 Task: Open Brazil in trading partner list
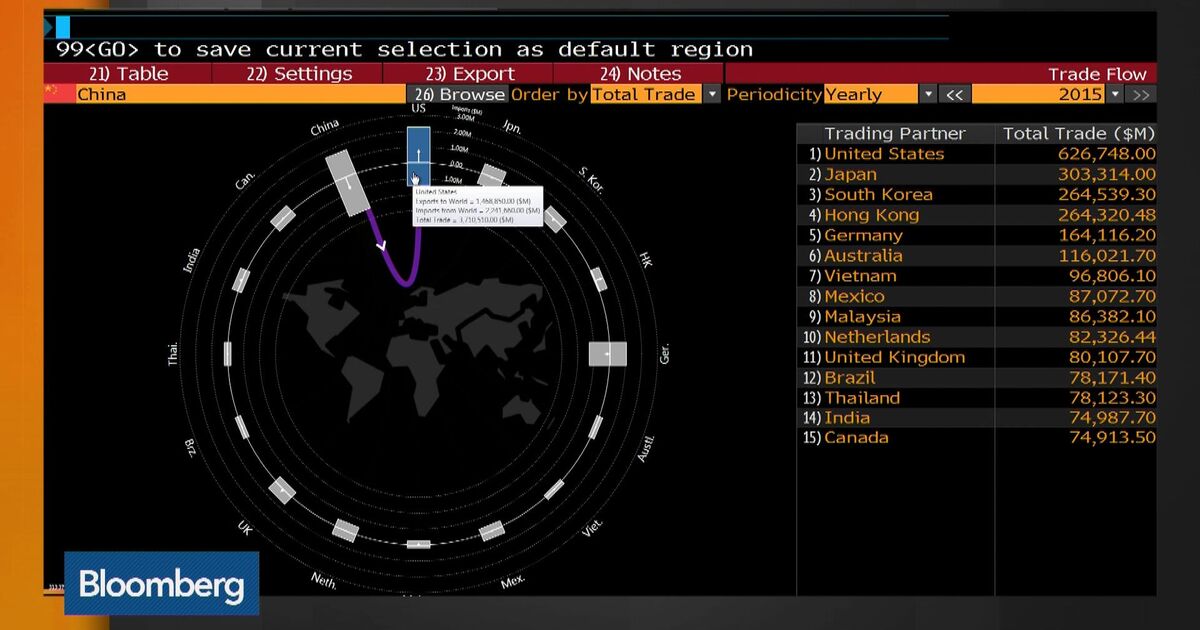(850, 377)
